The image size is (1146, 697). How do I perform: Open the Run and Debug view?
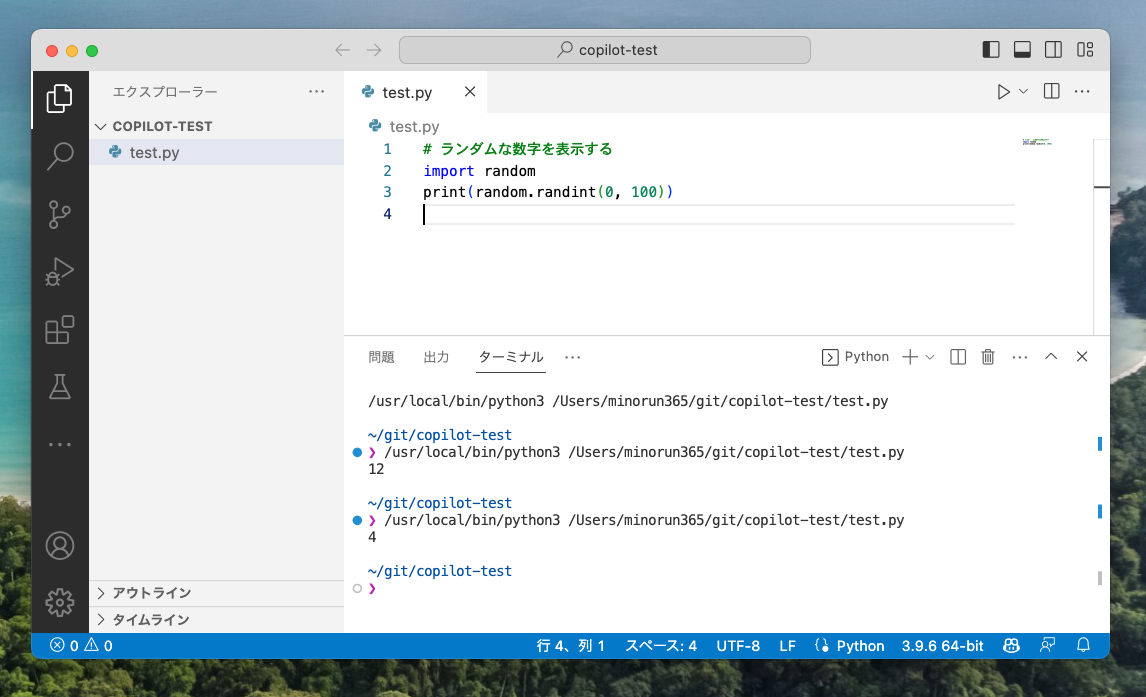(x=59, y=270)
